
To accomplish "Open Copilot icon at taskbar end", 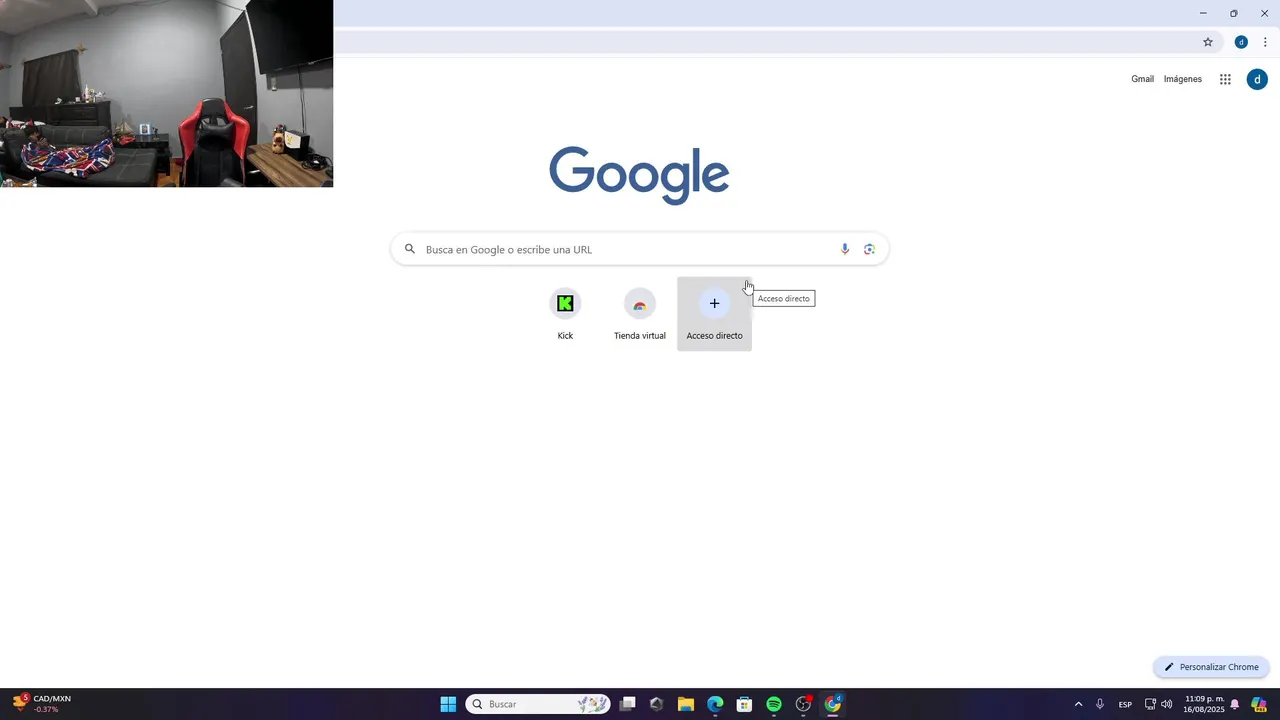I will (x=1259, y=704).
